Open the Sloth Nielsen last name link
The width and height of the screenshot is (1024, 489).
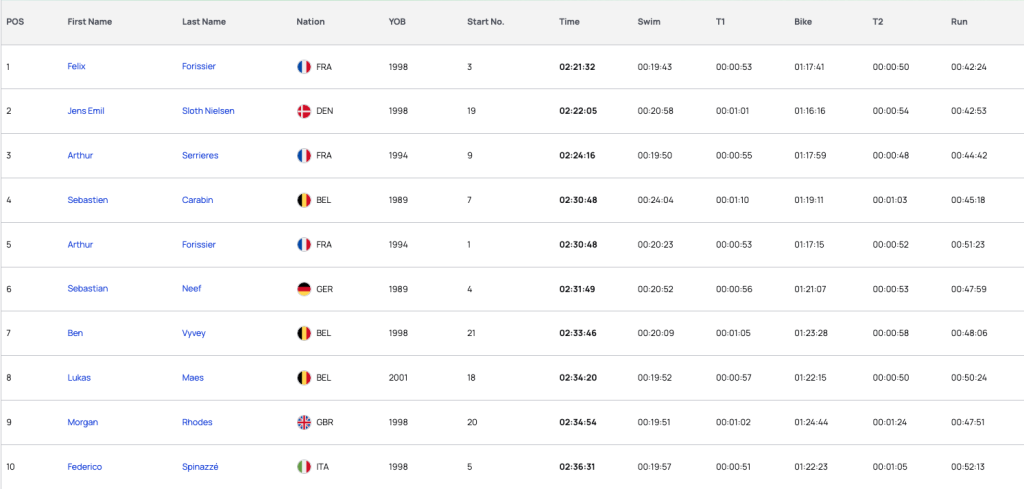(208, 111)
